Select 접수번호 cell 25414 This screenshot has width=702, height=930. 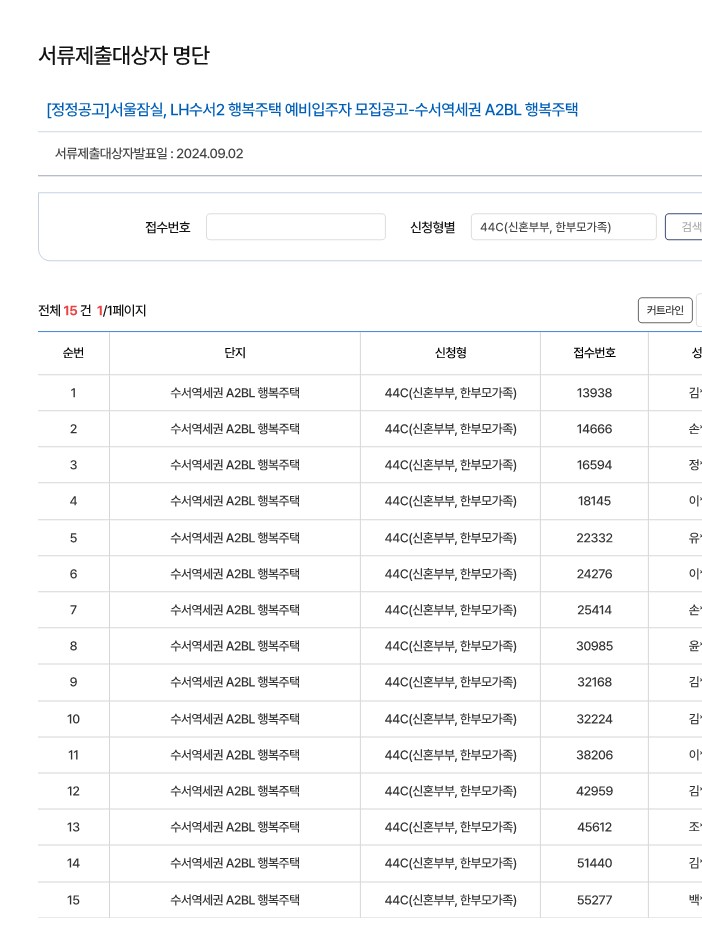pos(594,610)
